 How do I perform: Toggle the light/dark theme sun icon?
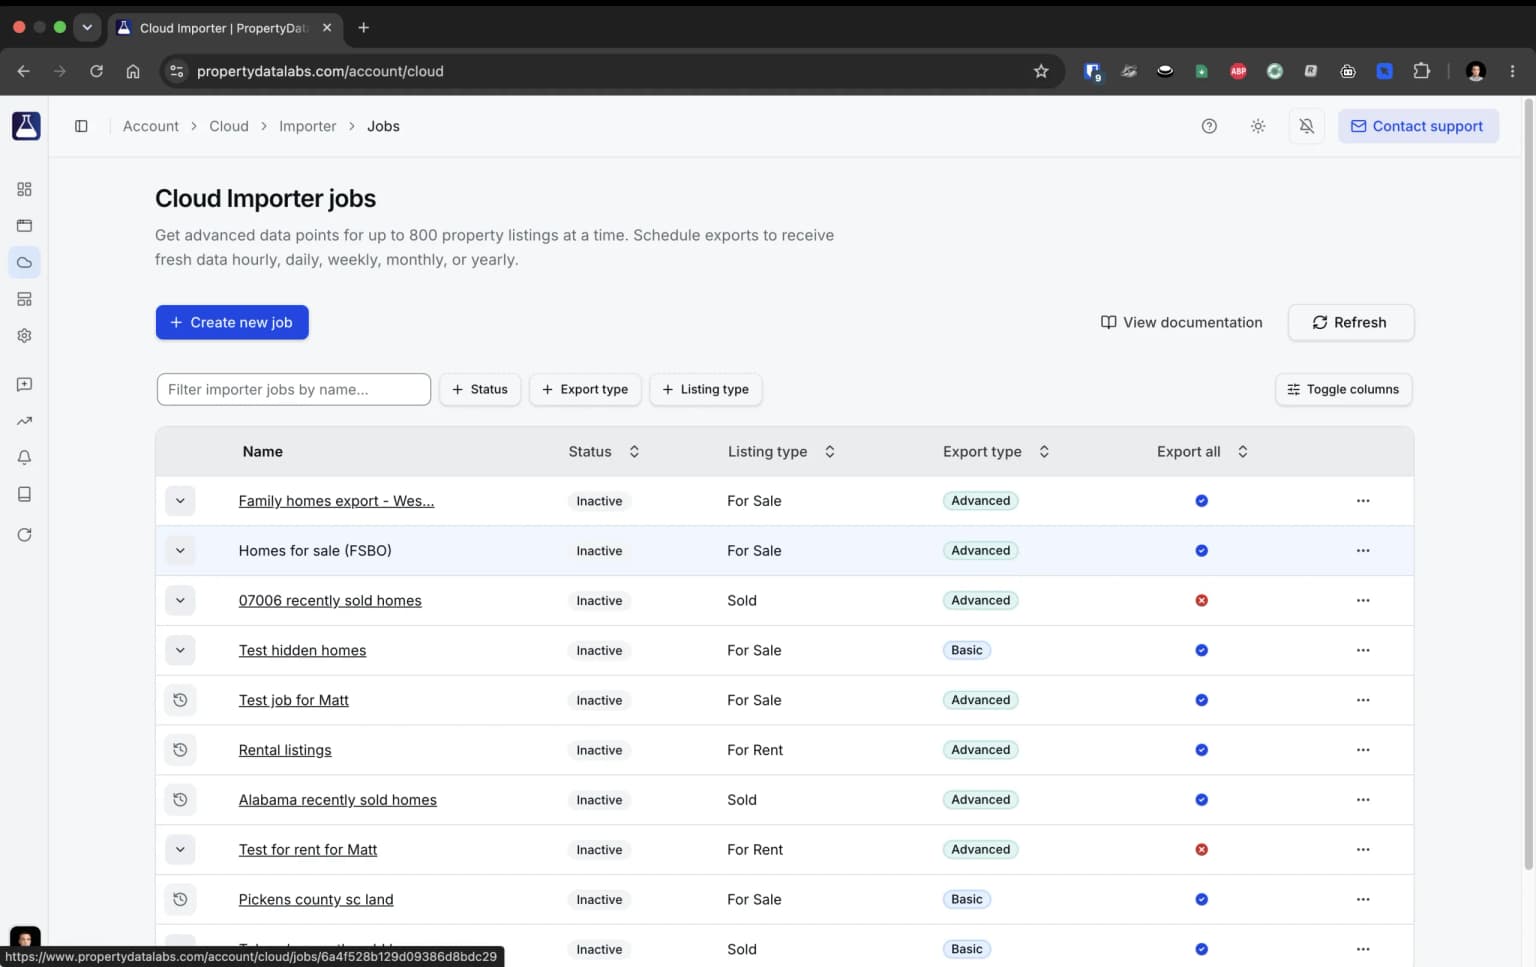point(1258,126)
